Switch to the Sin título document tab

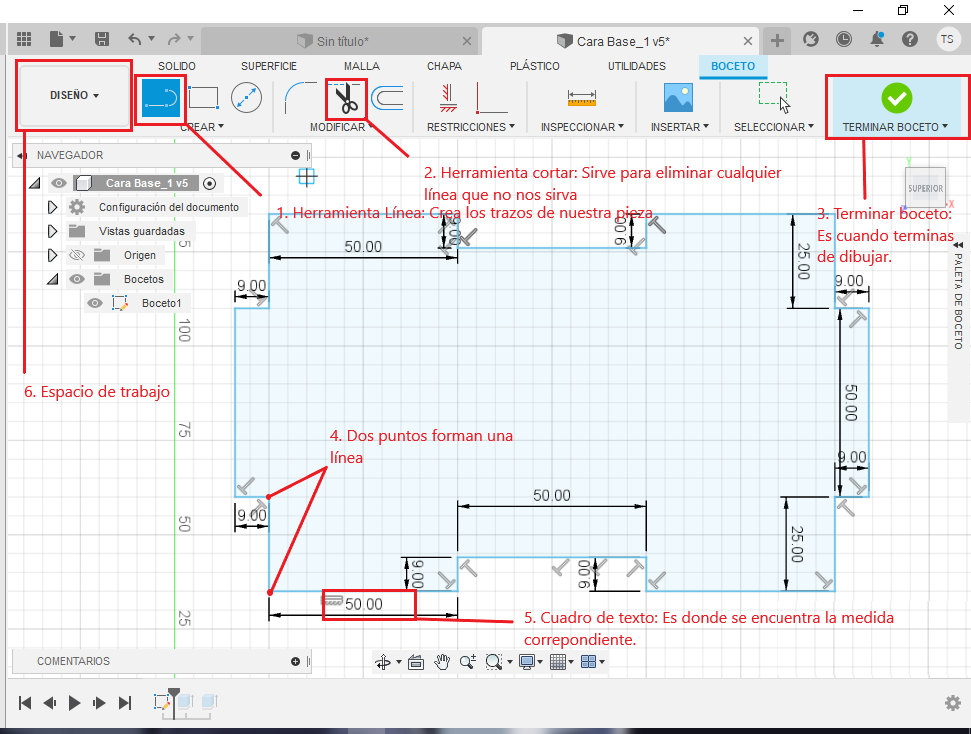click(342, 42)
